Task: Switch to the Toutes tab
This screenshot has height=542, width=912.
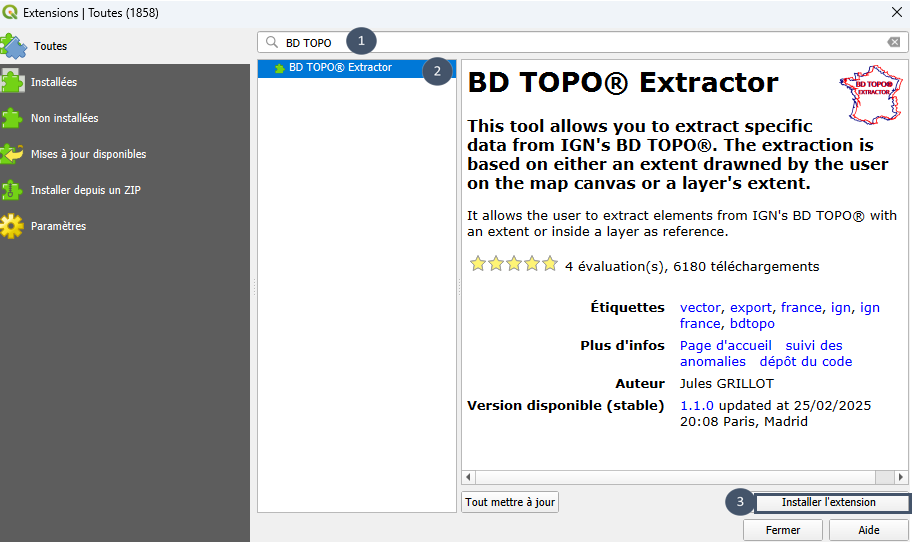Action: 125,46
